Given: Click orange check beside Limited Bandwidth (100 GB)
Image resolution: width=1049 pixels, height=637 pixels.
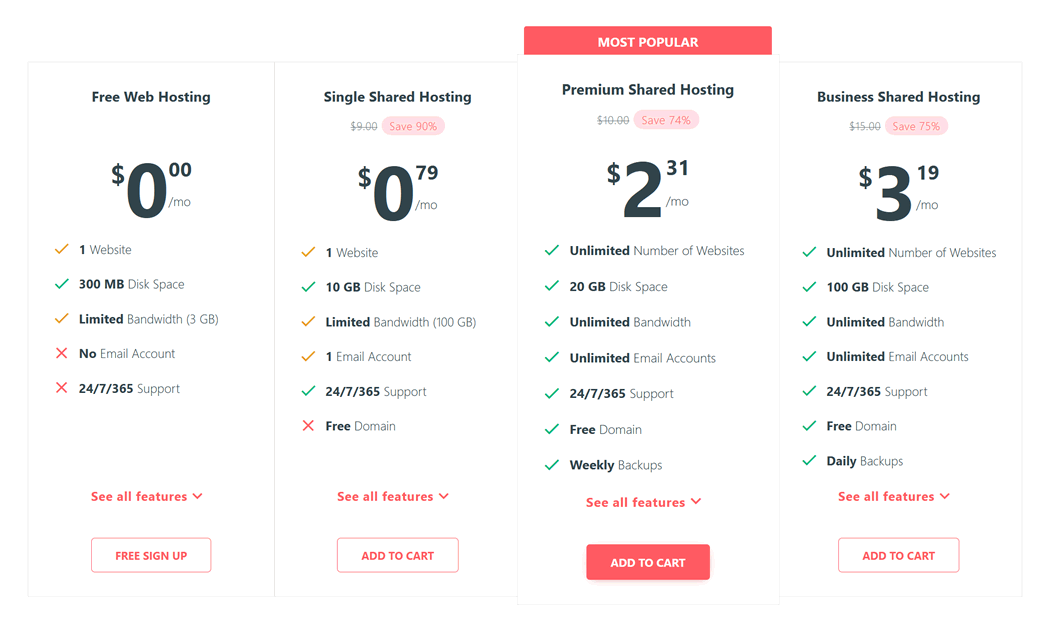Looking at the screenshot, I should (x=308, y=322).
